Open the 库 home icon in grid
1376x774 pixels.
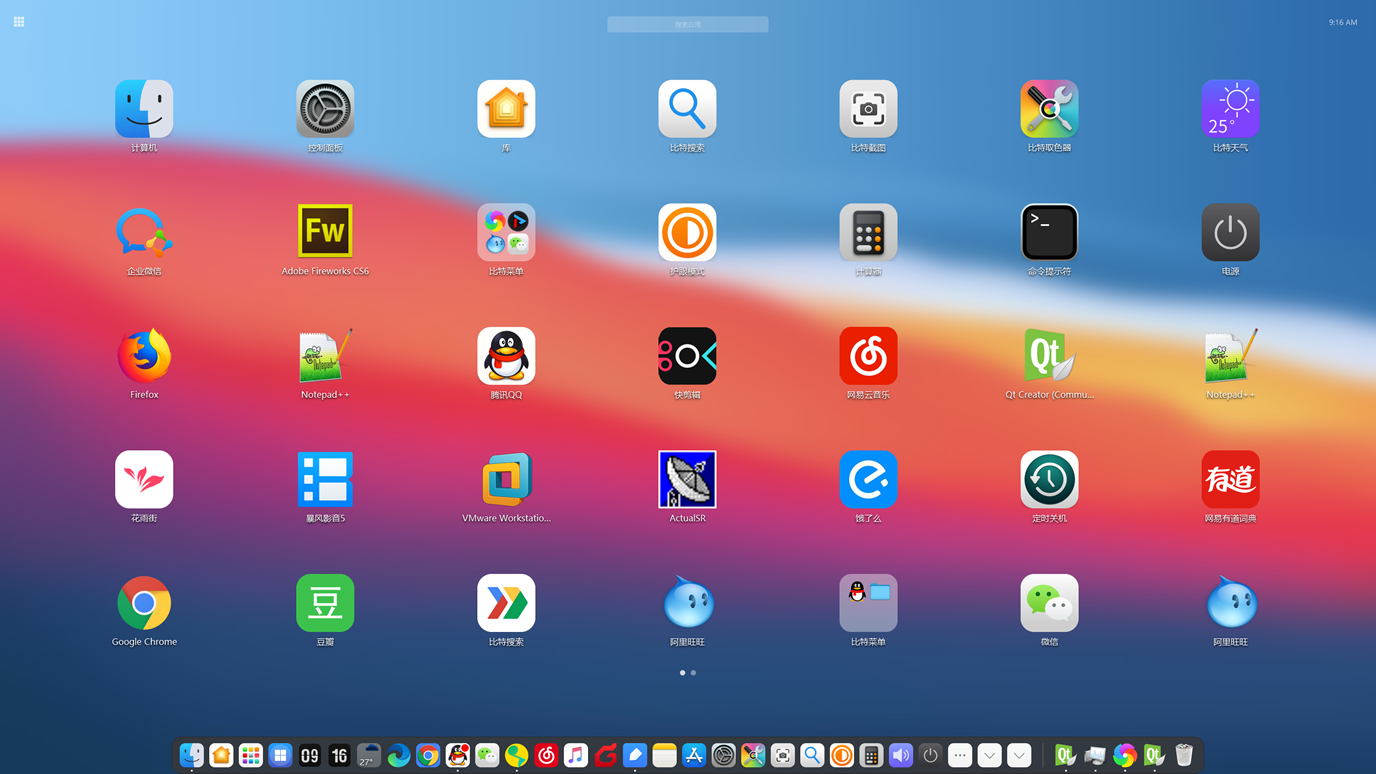point(506,109)
